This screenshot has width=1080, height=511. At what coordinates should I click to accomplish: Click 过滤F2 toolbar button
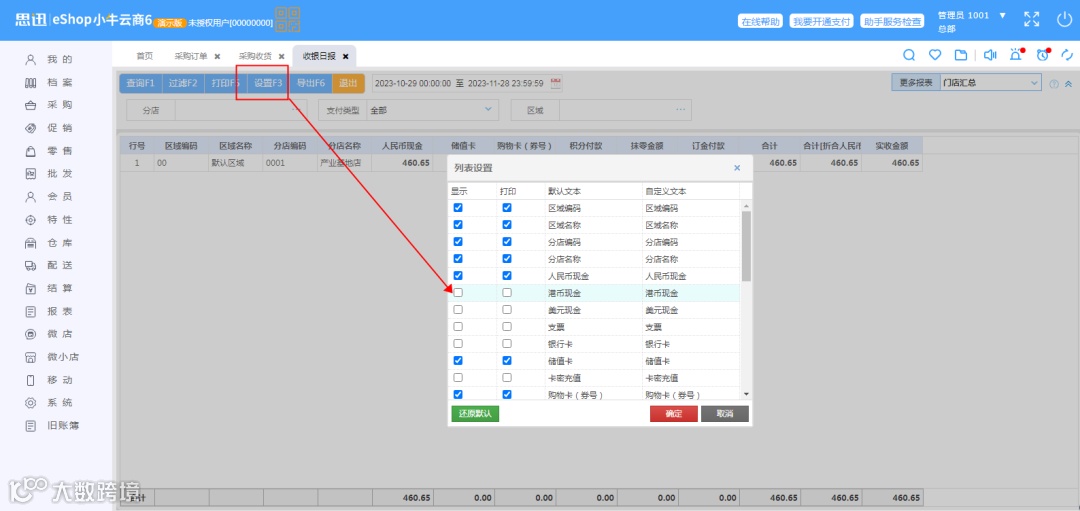[183, 83]
